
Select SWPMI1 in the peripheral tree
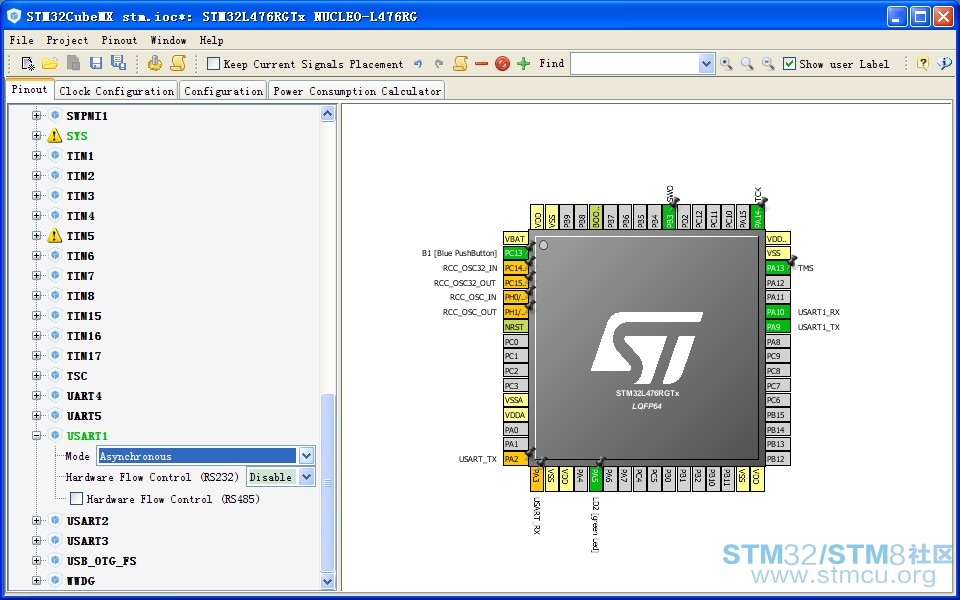[x=87, y=116]
